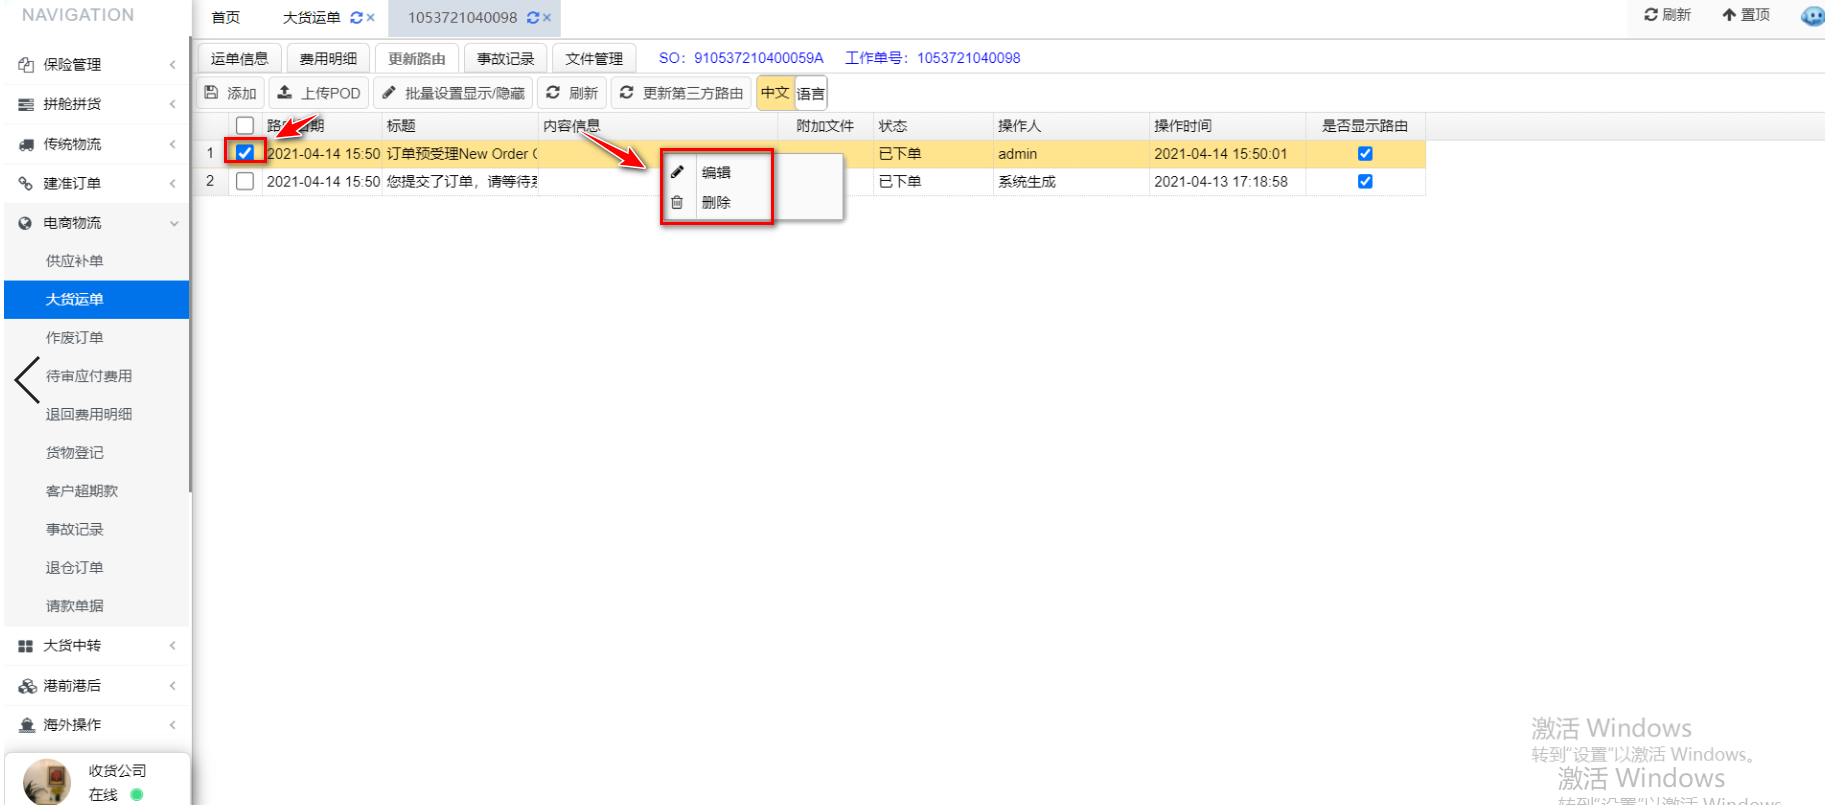
Task: Click the 置顶 arrow icon at top right
Action: click(x=1729, y=15)
